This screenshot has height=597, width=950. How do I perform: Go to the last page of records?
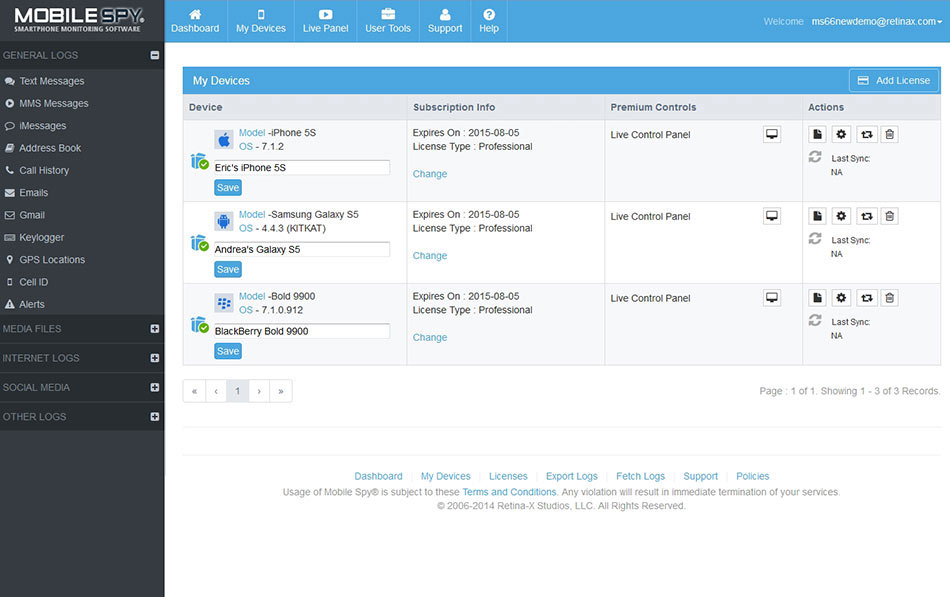pos(281,391)
